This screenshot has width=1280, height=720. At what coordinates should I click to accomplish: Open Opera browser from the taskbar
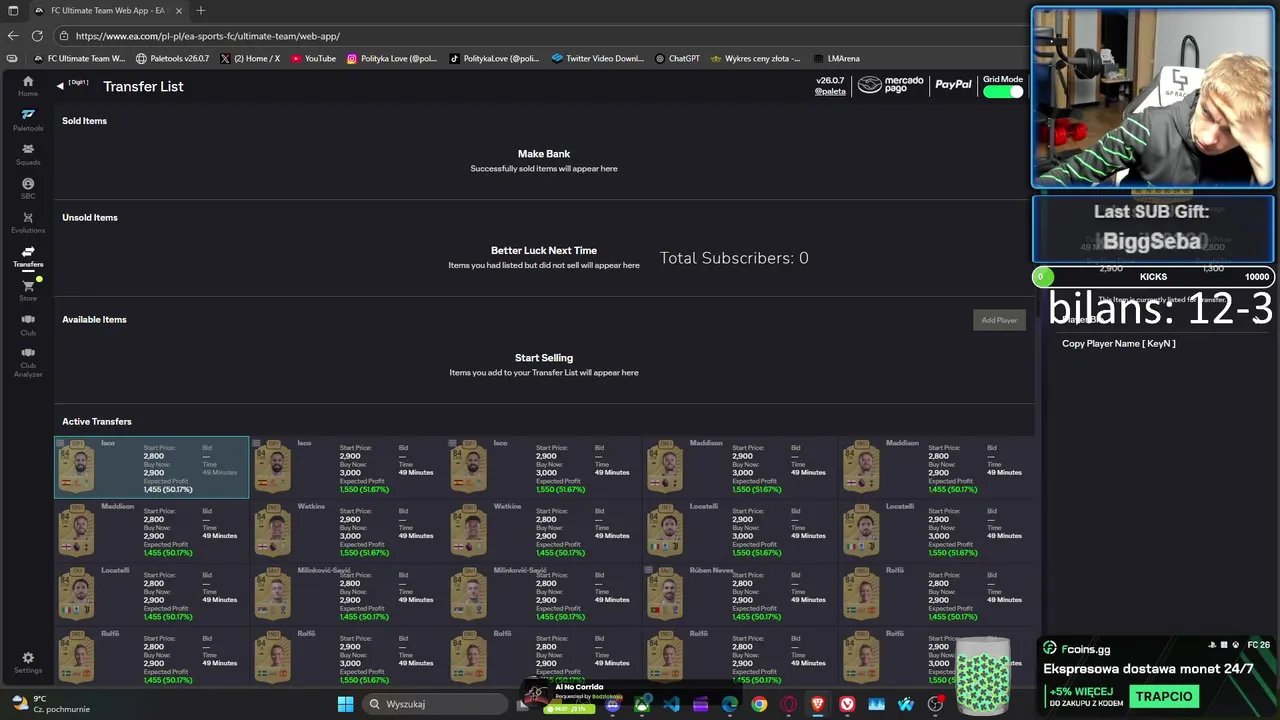(x=788, y=704)
